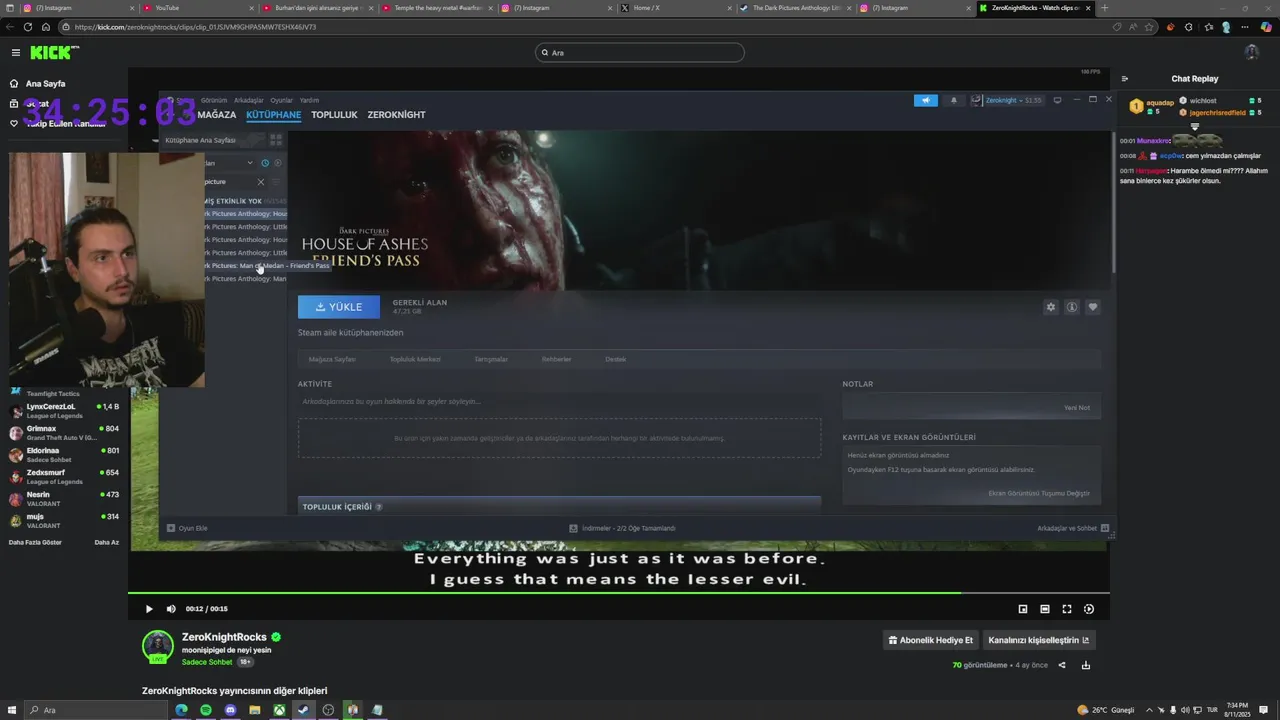1280x720 pixels.
Task: Open Steam 'Yardım' menu in video
Action: (x=309, y=100)
